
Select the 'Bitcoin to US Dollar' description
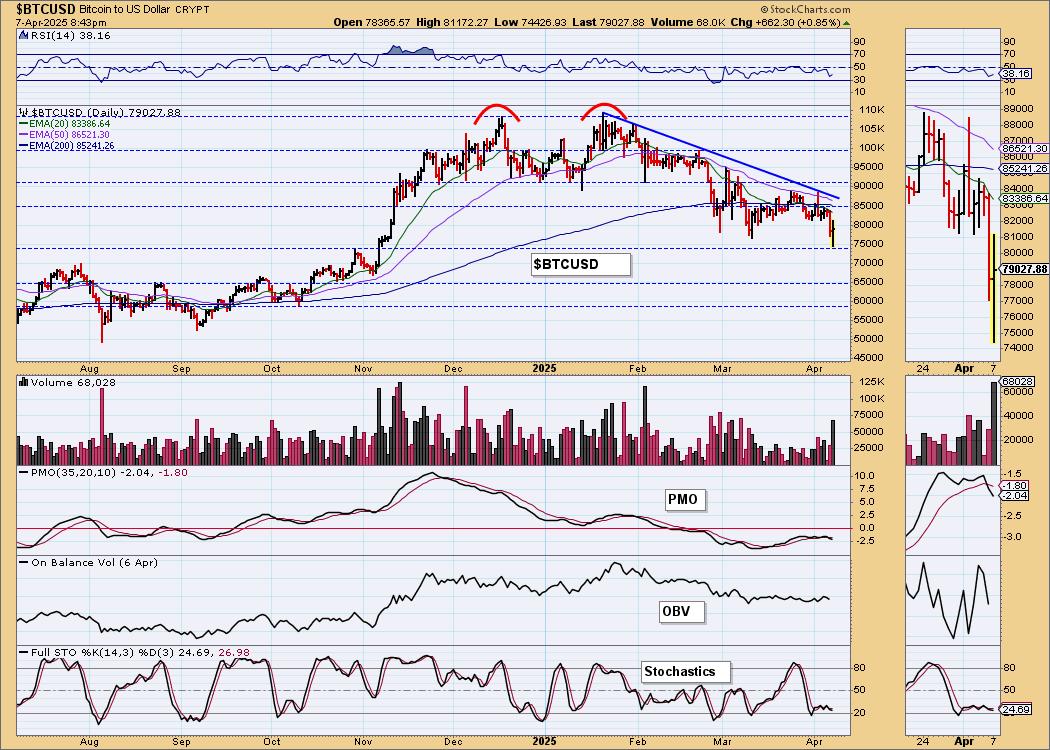point(125,9)
